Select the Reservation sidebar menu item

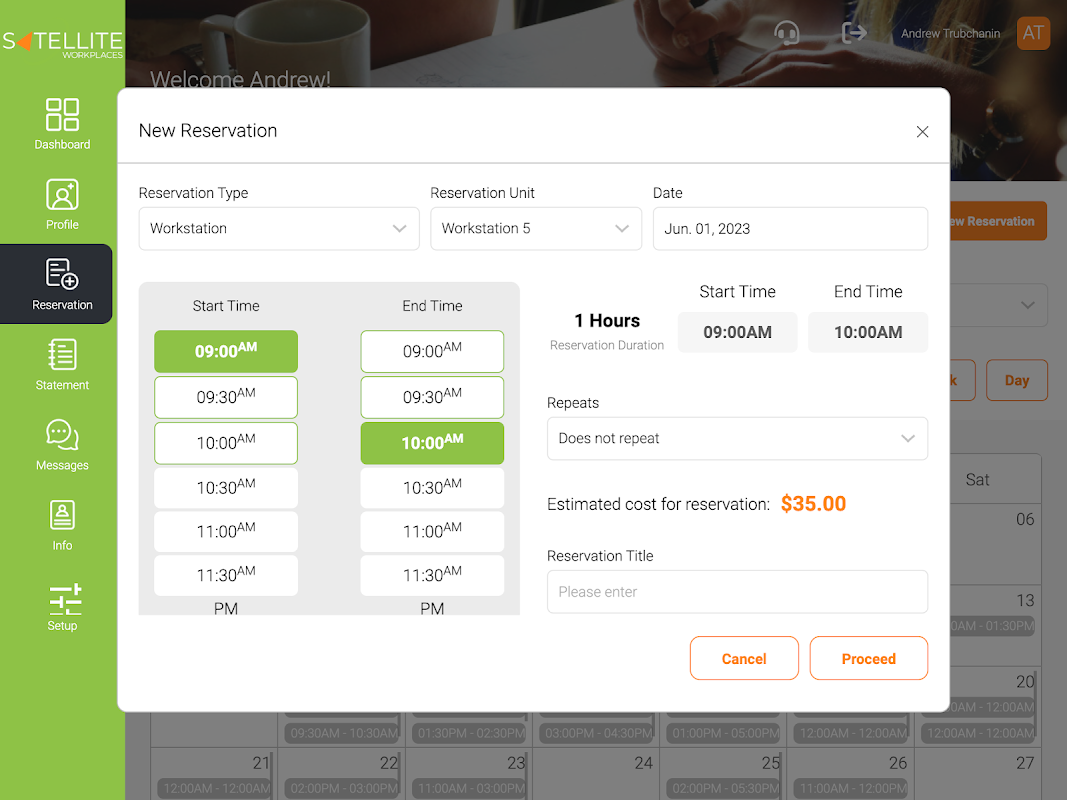point(62,284)
